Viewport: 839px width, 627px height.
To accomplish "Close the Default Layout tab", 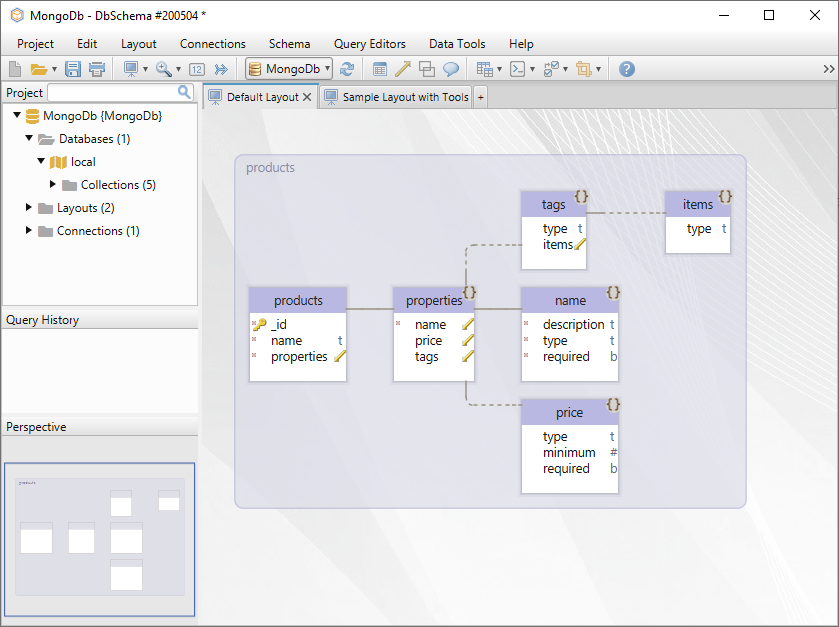I will click(x=307, y=97).
